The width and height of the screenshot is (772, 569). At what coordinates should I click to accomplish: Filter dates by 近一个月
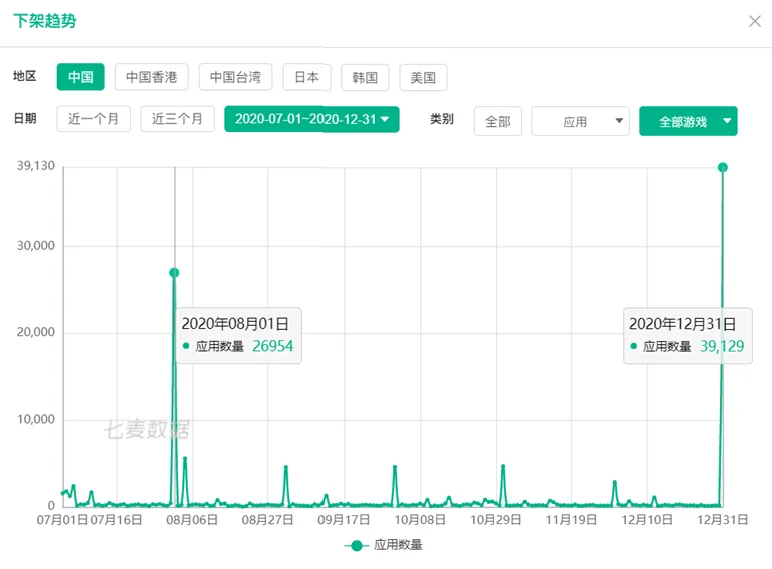[x=93, y=119]
